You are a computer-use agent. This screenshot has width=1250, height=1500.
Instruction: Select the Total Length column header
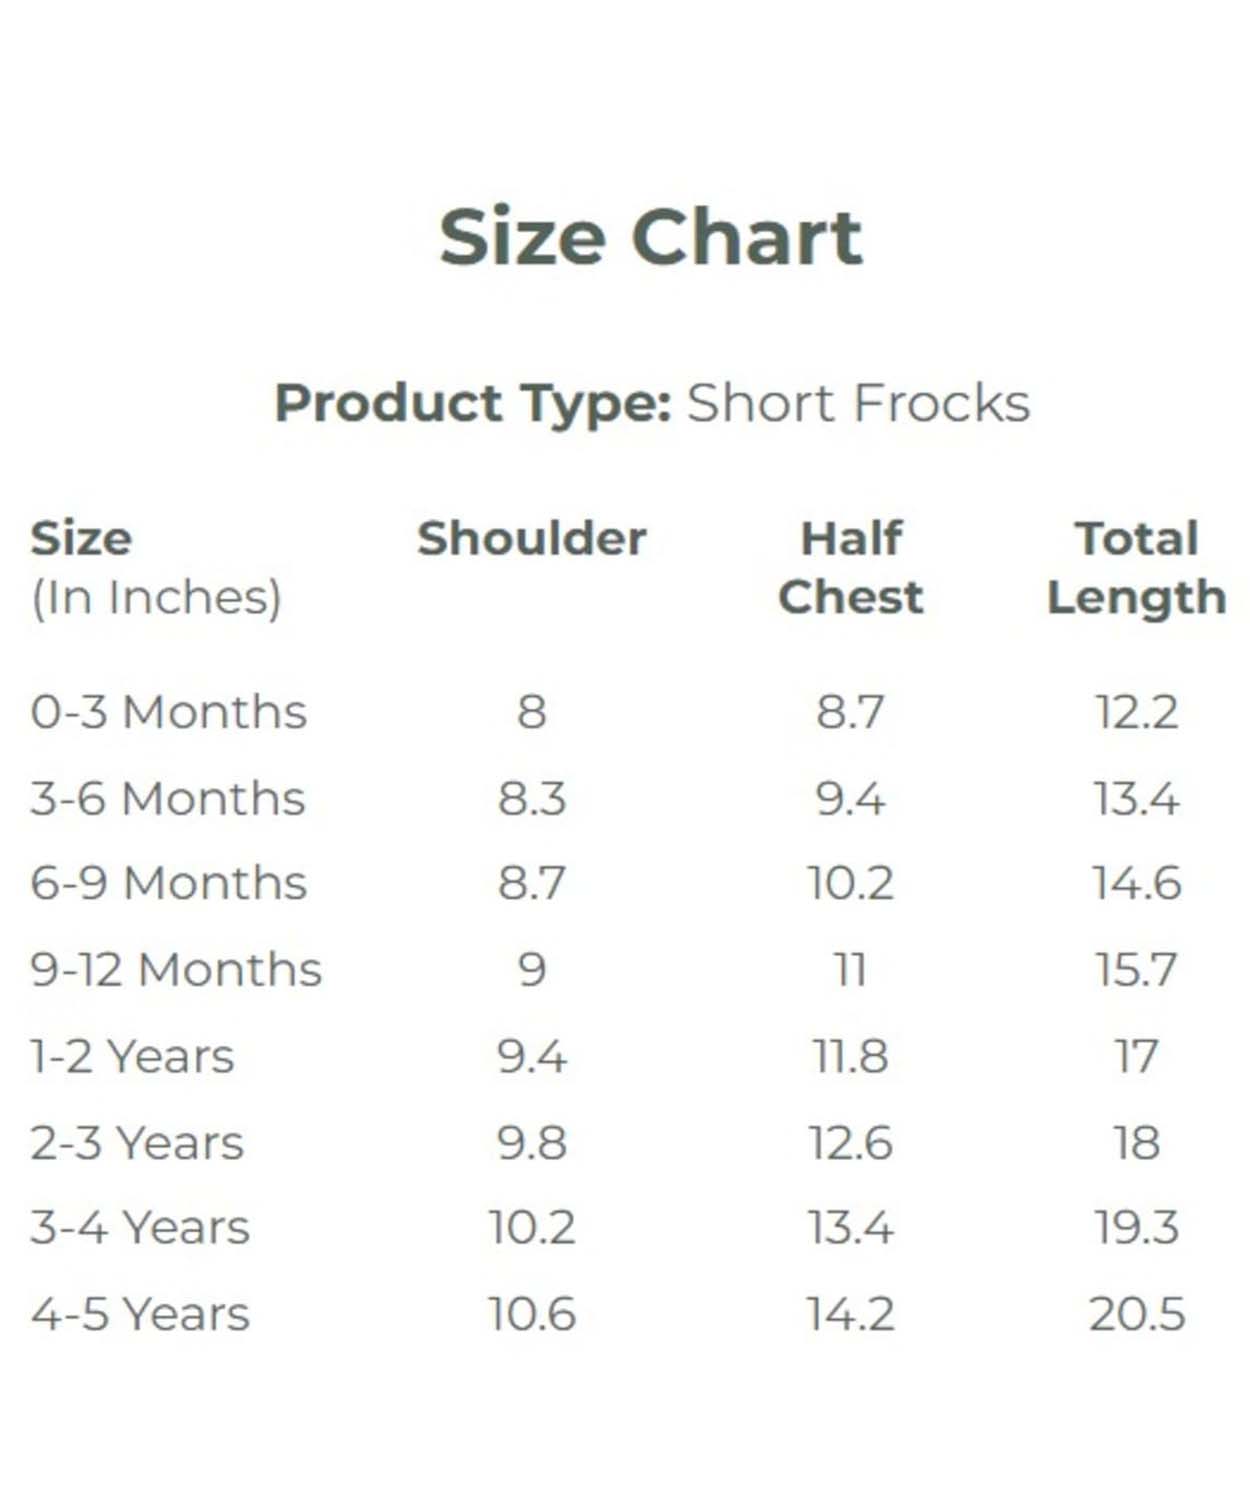click(1137, 570)
